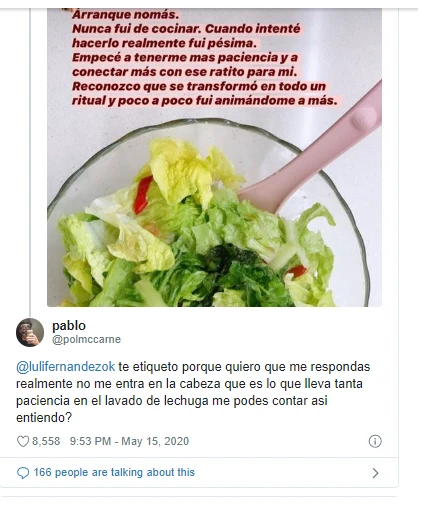Click the red pepper slice in the salad
This screenshot has height=507, width=421.
pyautogui.click(x=142, y=195)
